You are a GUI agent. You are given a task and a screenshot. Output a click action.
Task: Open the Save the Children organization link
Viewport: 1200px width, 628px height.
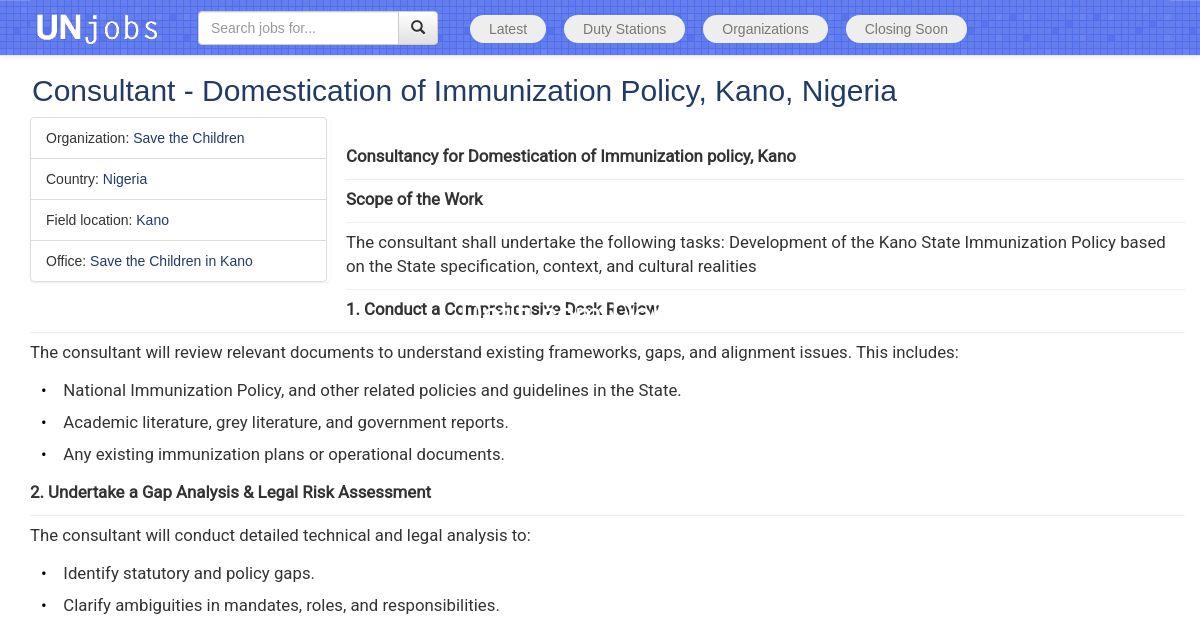(x=188, y=138)
